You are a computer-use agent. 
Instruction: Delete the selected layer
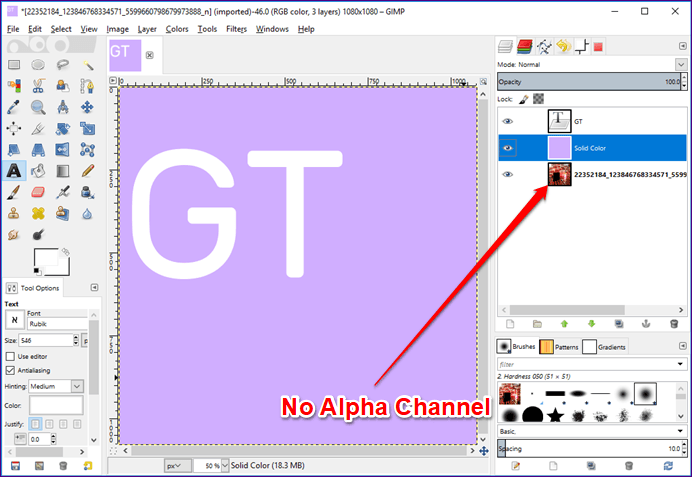click(x=673, y=324)
